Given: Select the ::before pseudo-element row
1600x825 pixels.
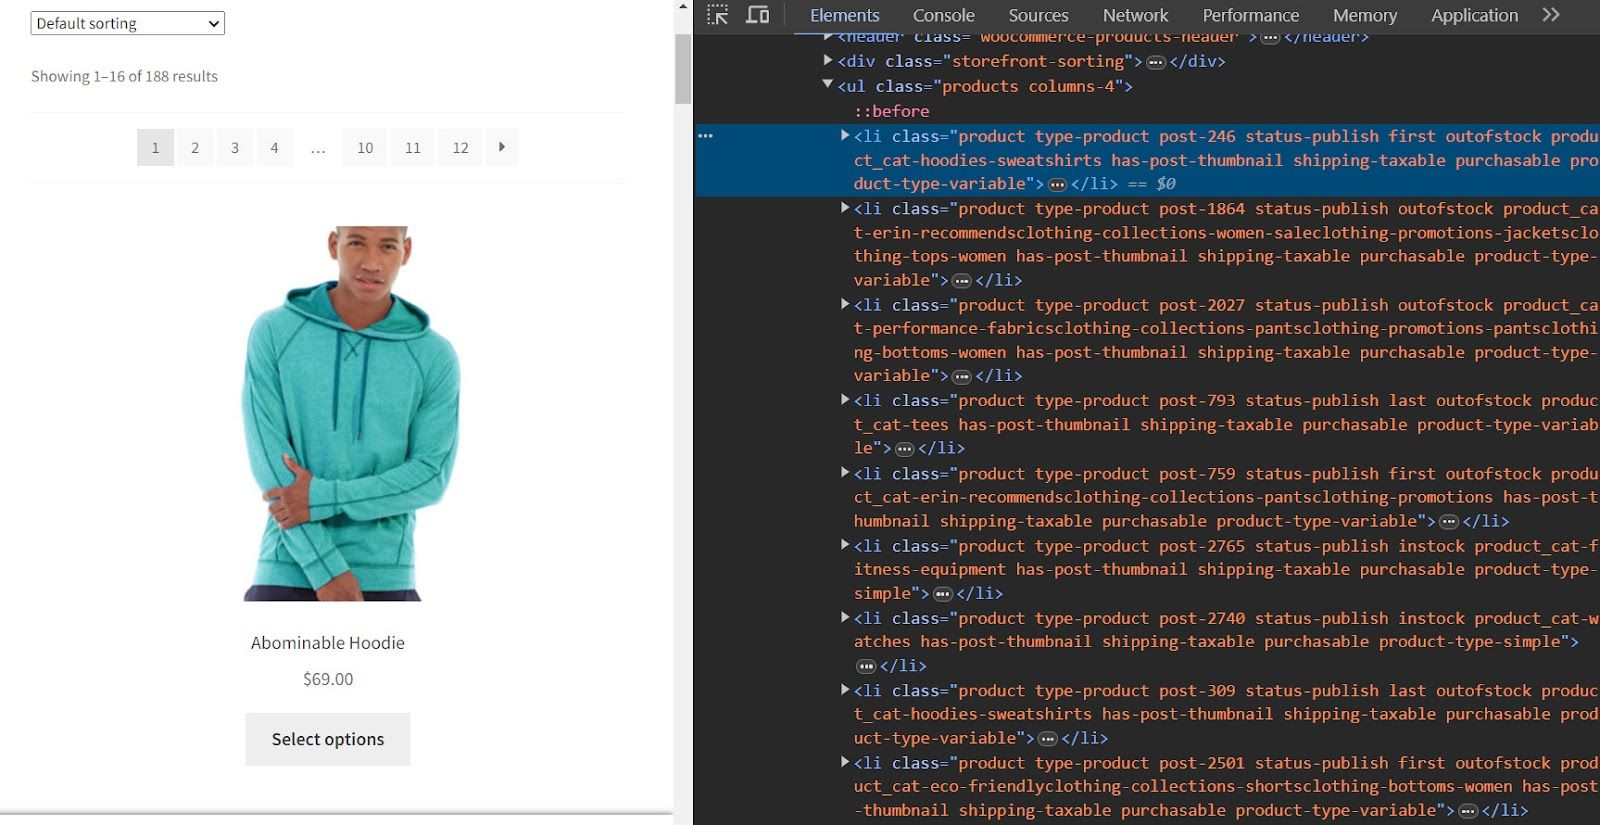Looking at the screenshot, I should [x=892, y=111].
